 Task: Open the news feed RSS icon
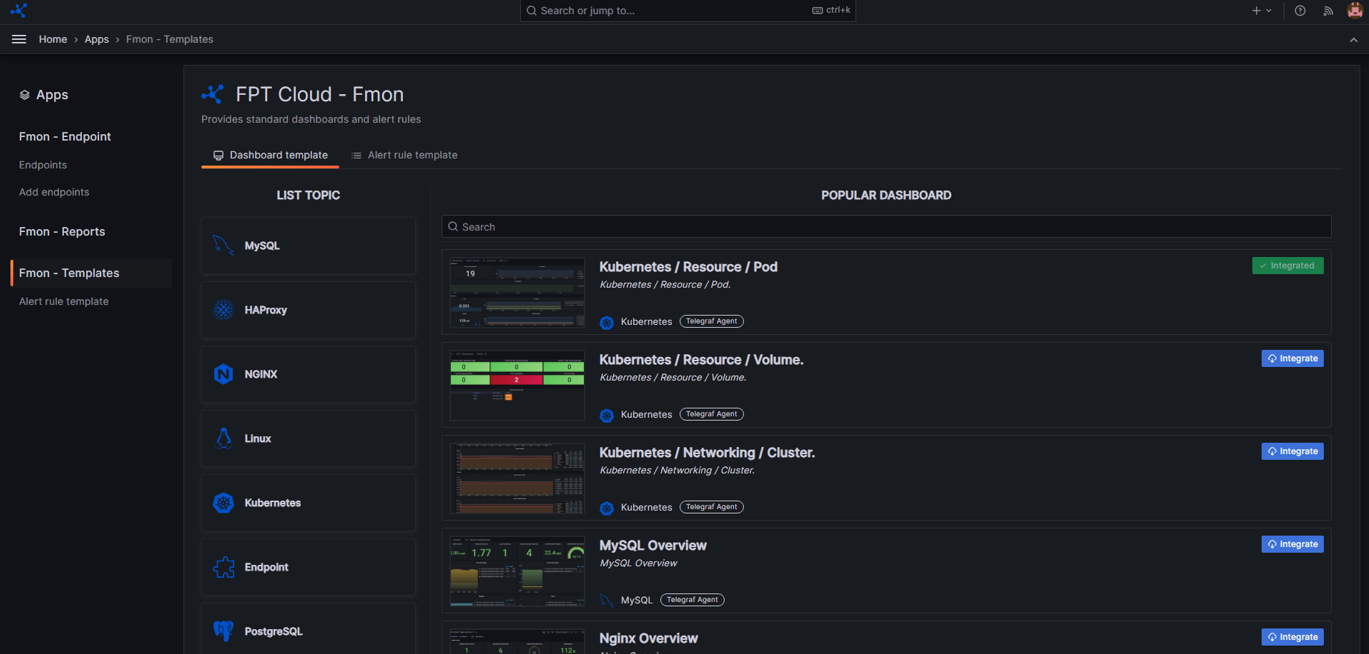[x=1328, y=11]
